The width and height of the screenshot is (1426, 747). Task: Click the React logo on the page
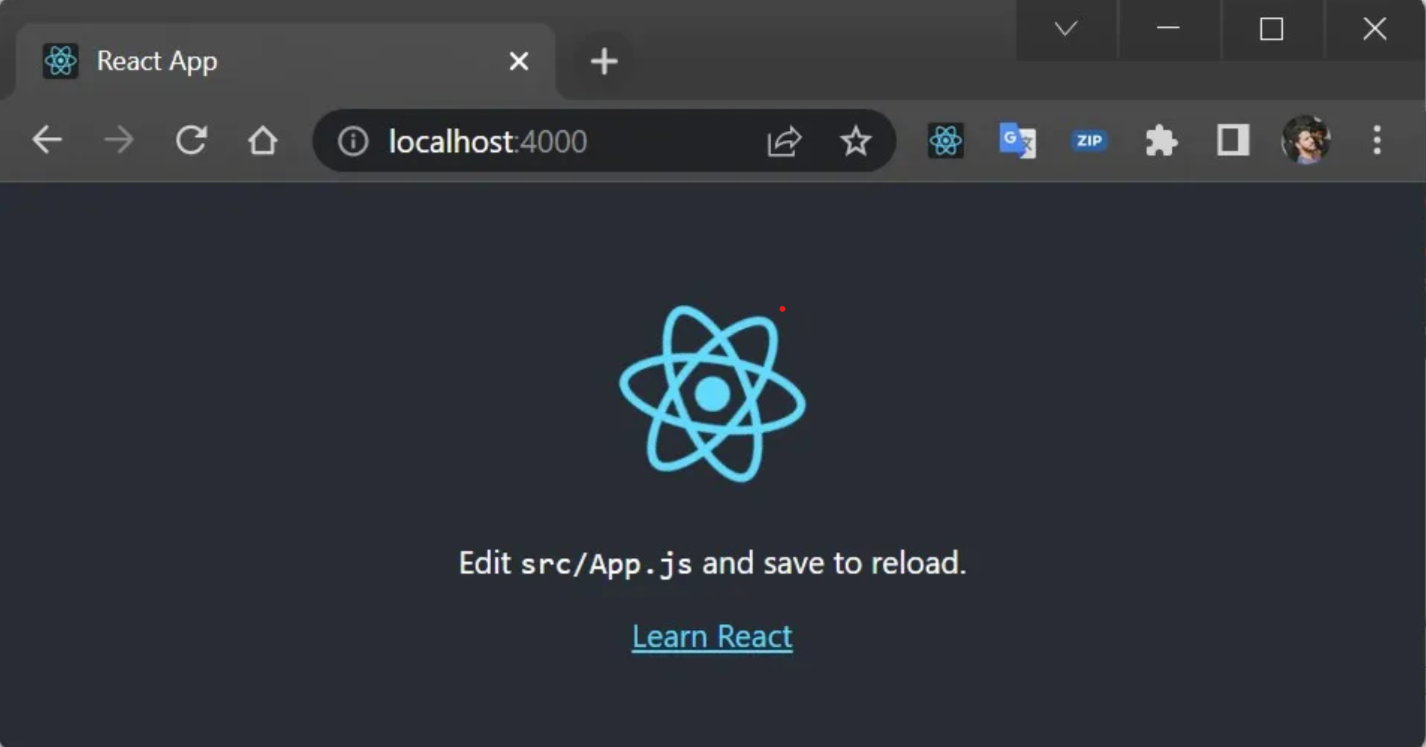712,394
